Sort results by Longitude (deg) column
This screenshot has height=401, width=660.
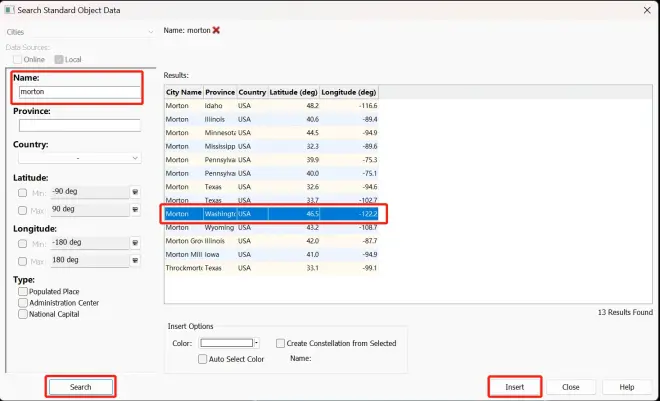[x=349, y=92]
